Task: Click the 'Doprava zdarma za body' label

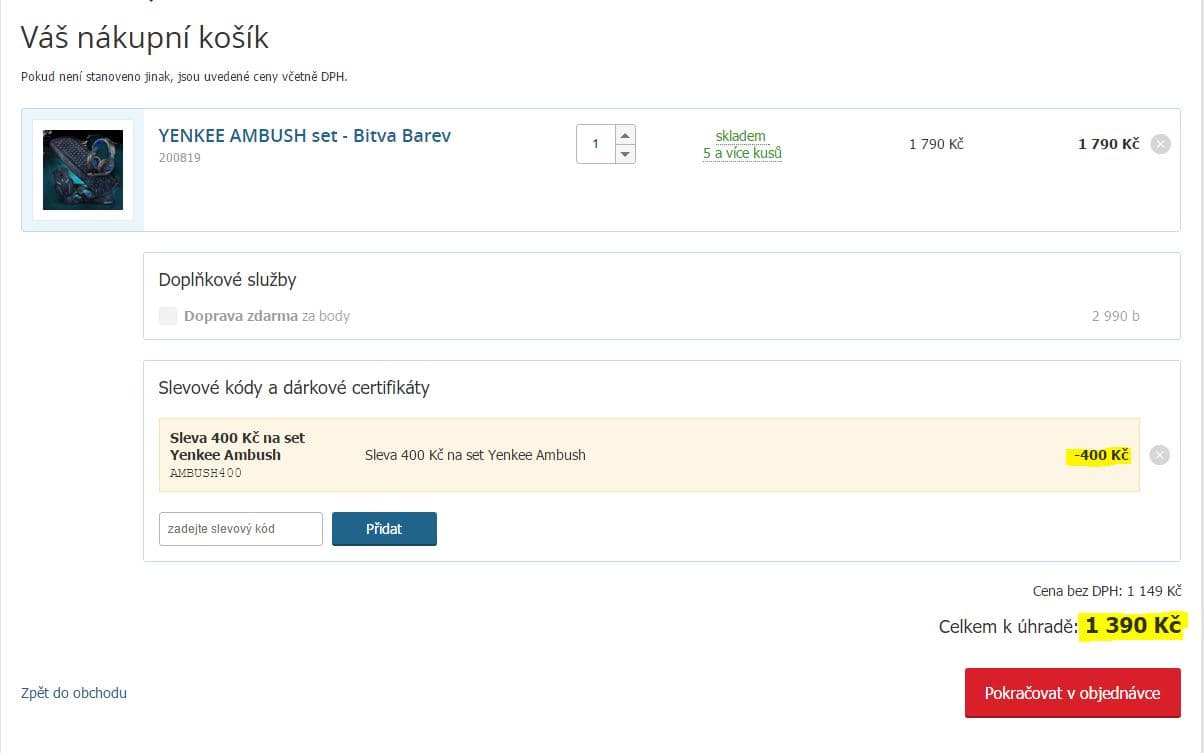Action: 266,316
